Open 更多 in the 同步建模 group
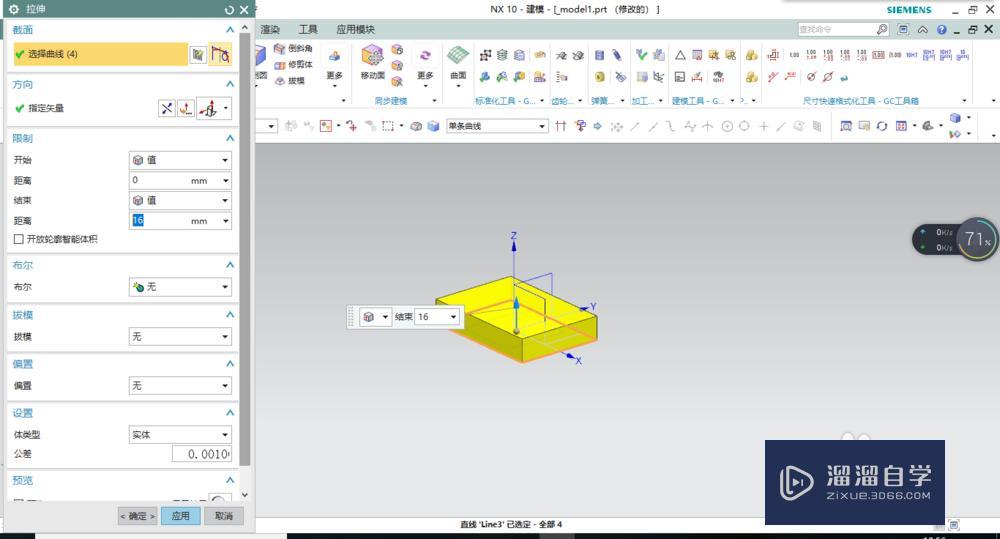 pos(425,66)
